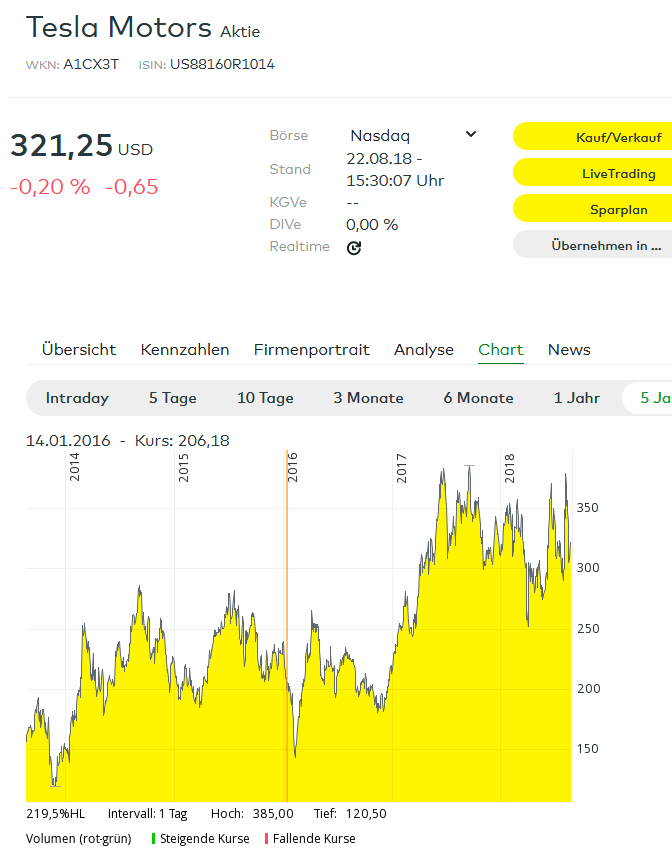Viewport: 672px width, 848px height.
Task: Go to the Firmenportrait tab
Action: click(x=311, y=350)
